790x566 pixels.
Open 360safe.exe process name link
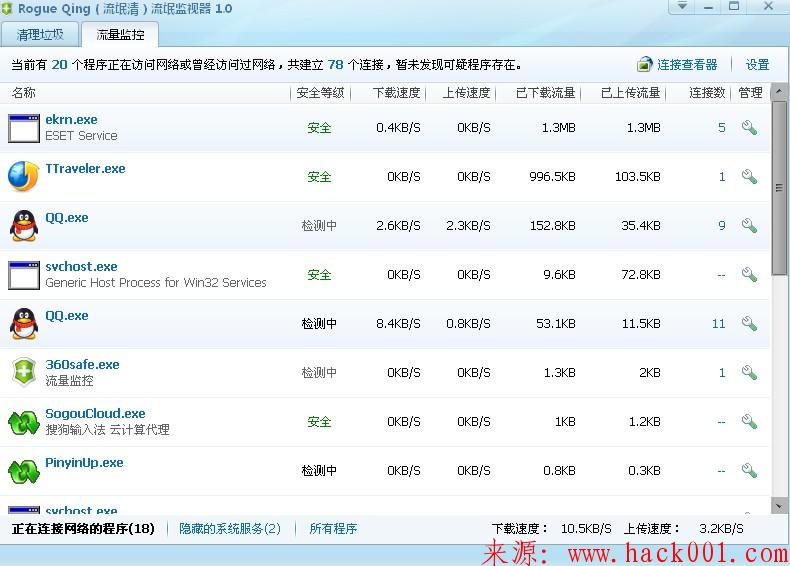click(x=82, y=364)
